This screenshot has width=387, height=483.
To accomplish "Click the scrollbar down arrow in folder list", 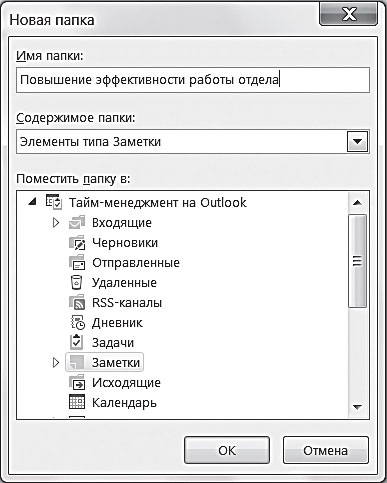I will (357, 407).
